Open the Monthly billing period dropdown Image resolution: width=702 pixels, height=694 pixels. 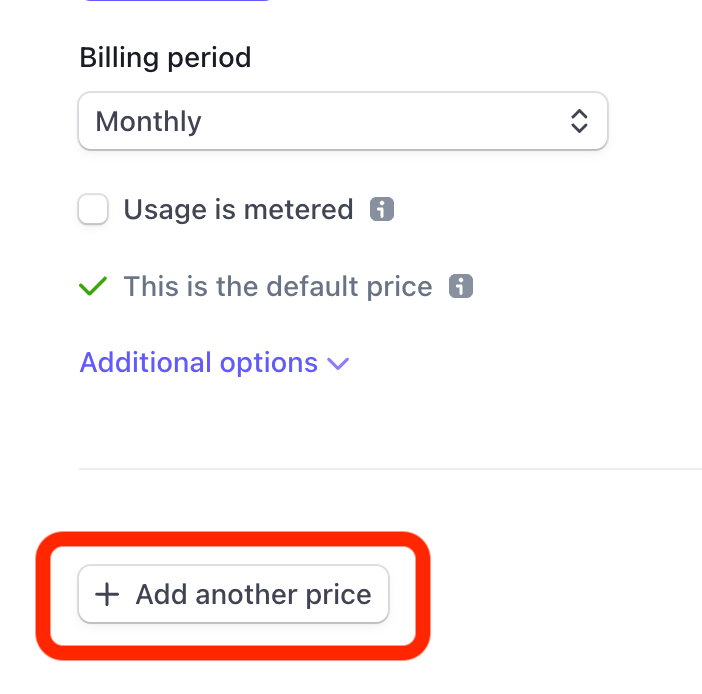click(342, 121)
